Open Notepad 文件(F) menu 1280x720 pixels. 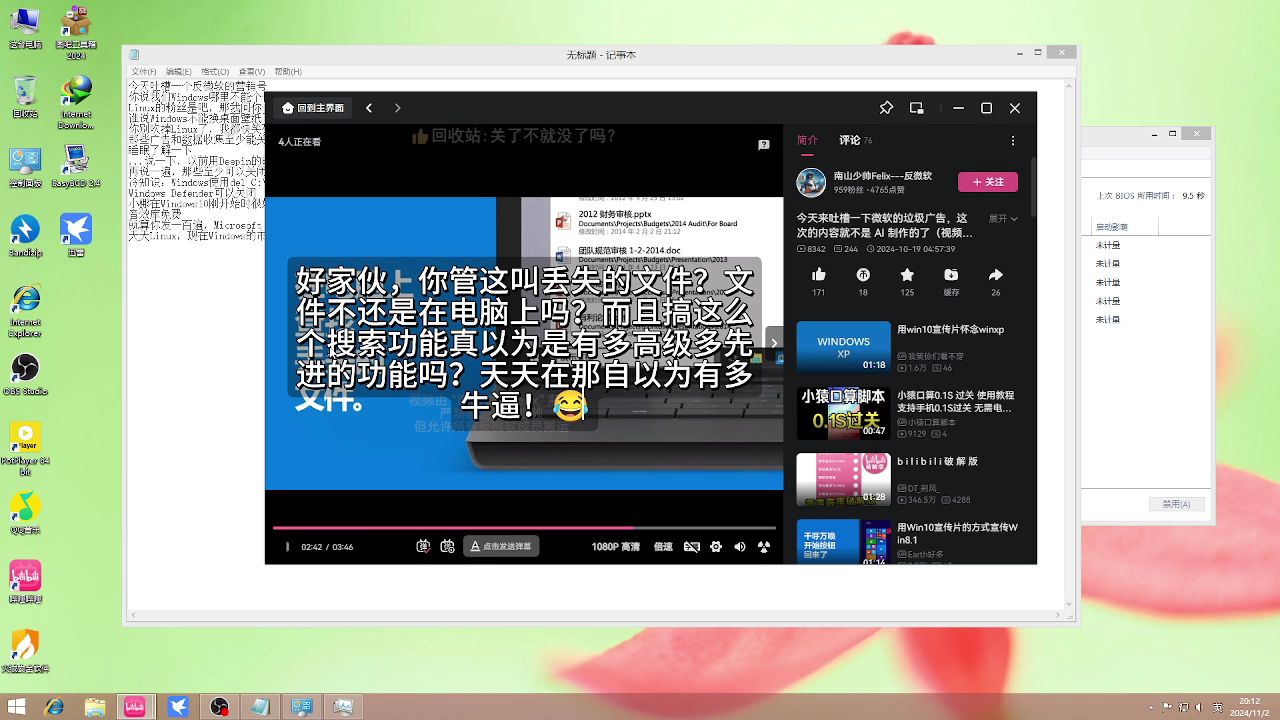click(x=144, y=72)
